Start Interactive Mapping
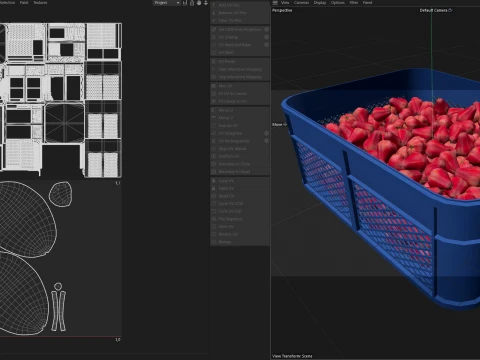 pos(240,69)
